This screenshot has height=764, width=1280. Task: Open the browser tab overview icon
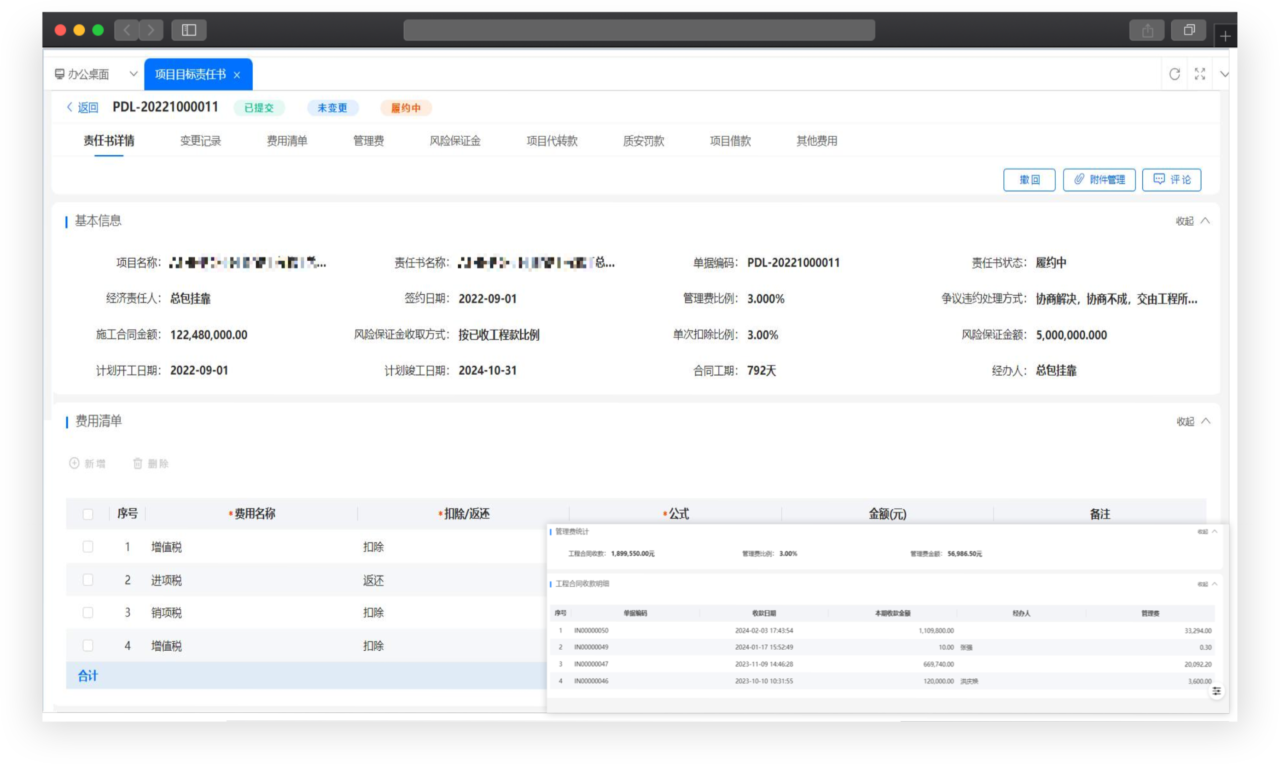coord(1189,30)
